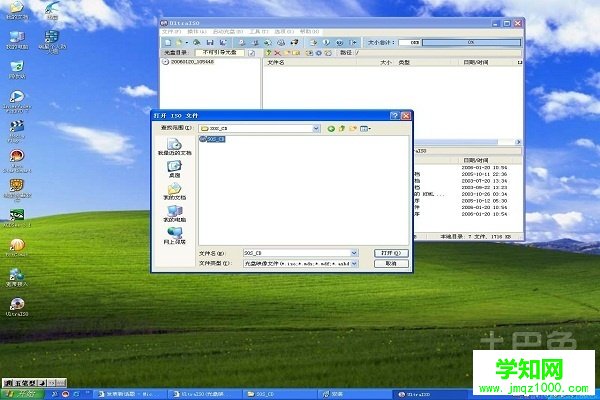Screen dimensions: 600x400
Task: Click local file date 2003-10-26 00:34
Action: pos(484,194)
